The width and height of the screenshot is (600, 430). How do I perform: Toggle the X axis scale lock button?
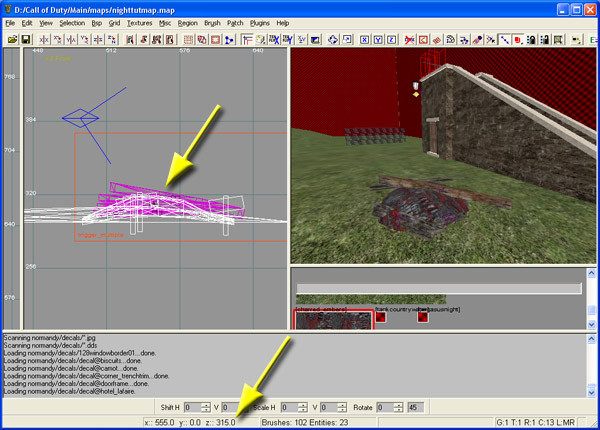[x=365, y=39]
